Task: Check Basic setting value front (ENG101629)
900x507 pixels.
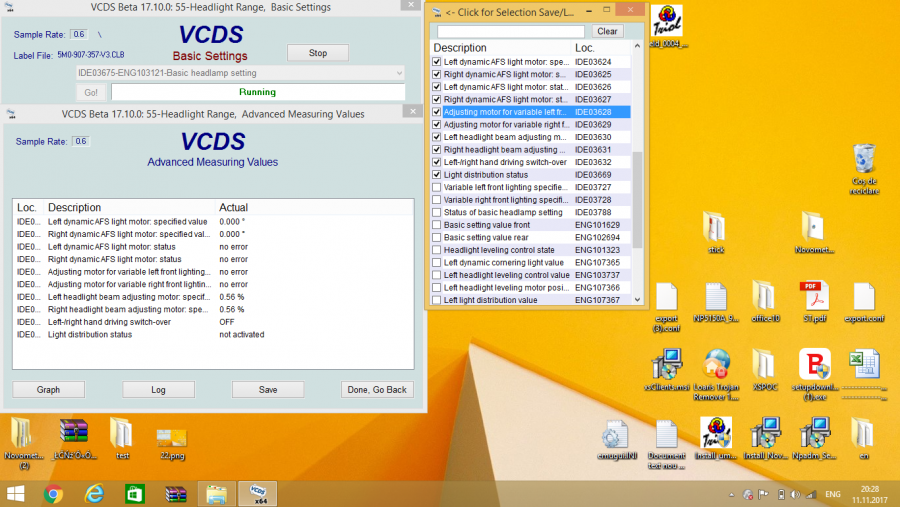Action: (x=436, y=225)
